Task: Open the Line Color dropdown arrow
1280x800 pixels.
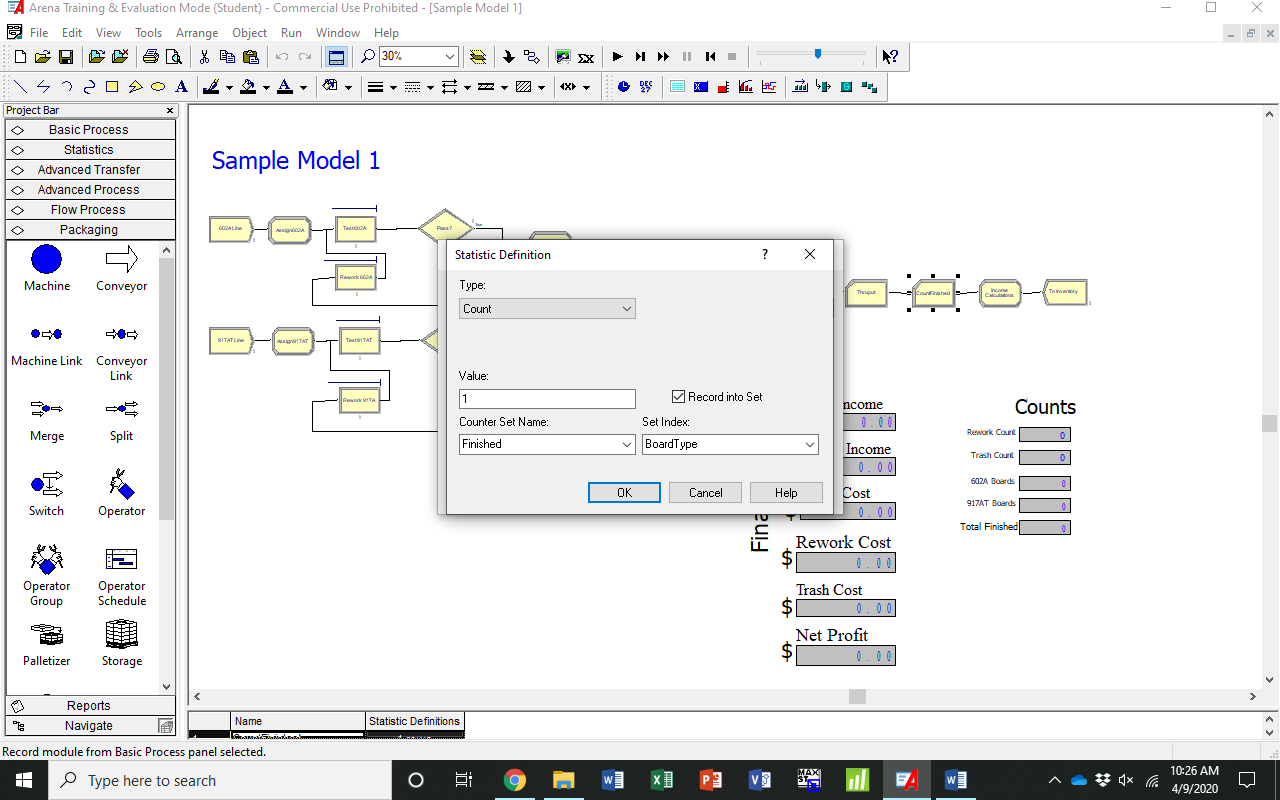Action: coord(229,87)
